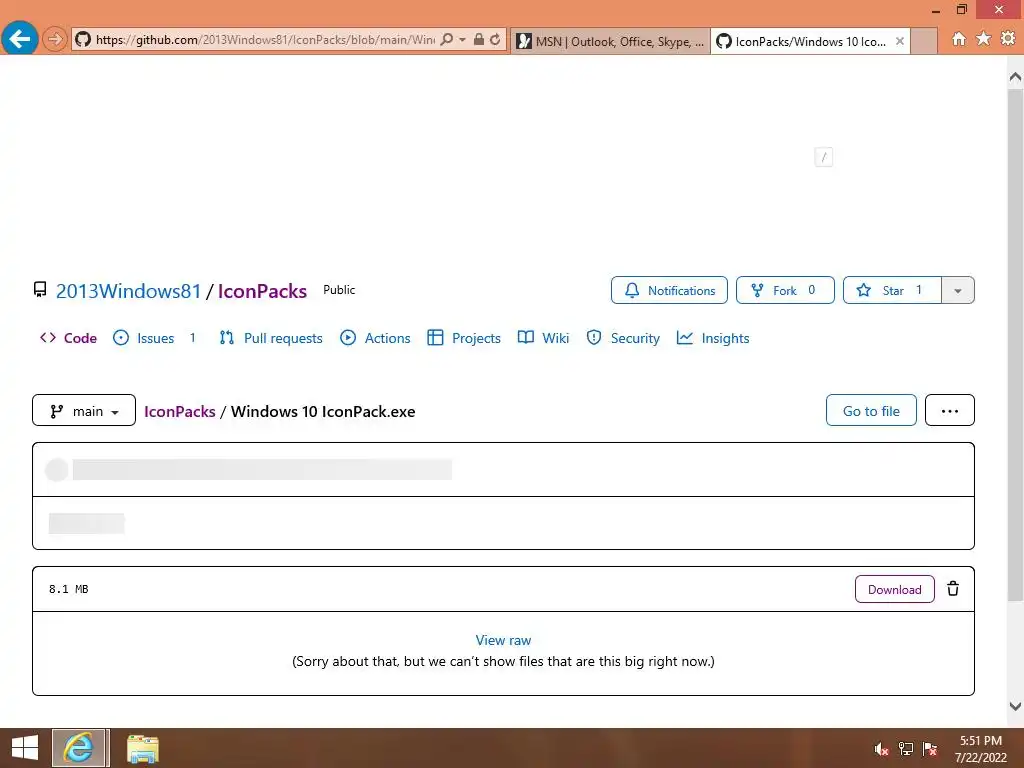Fork the repository
Screen dimensions: 1024x768
click(x=785, y=290)
